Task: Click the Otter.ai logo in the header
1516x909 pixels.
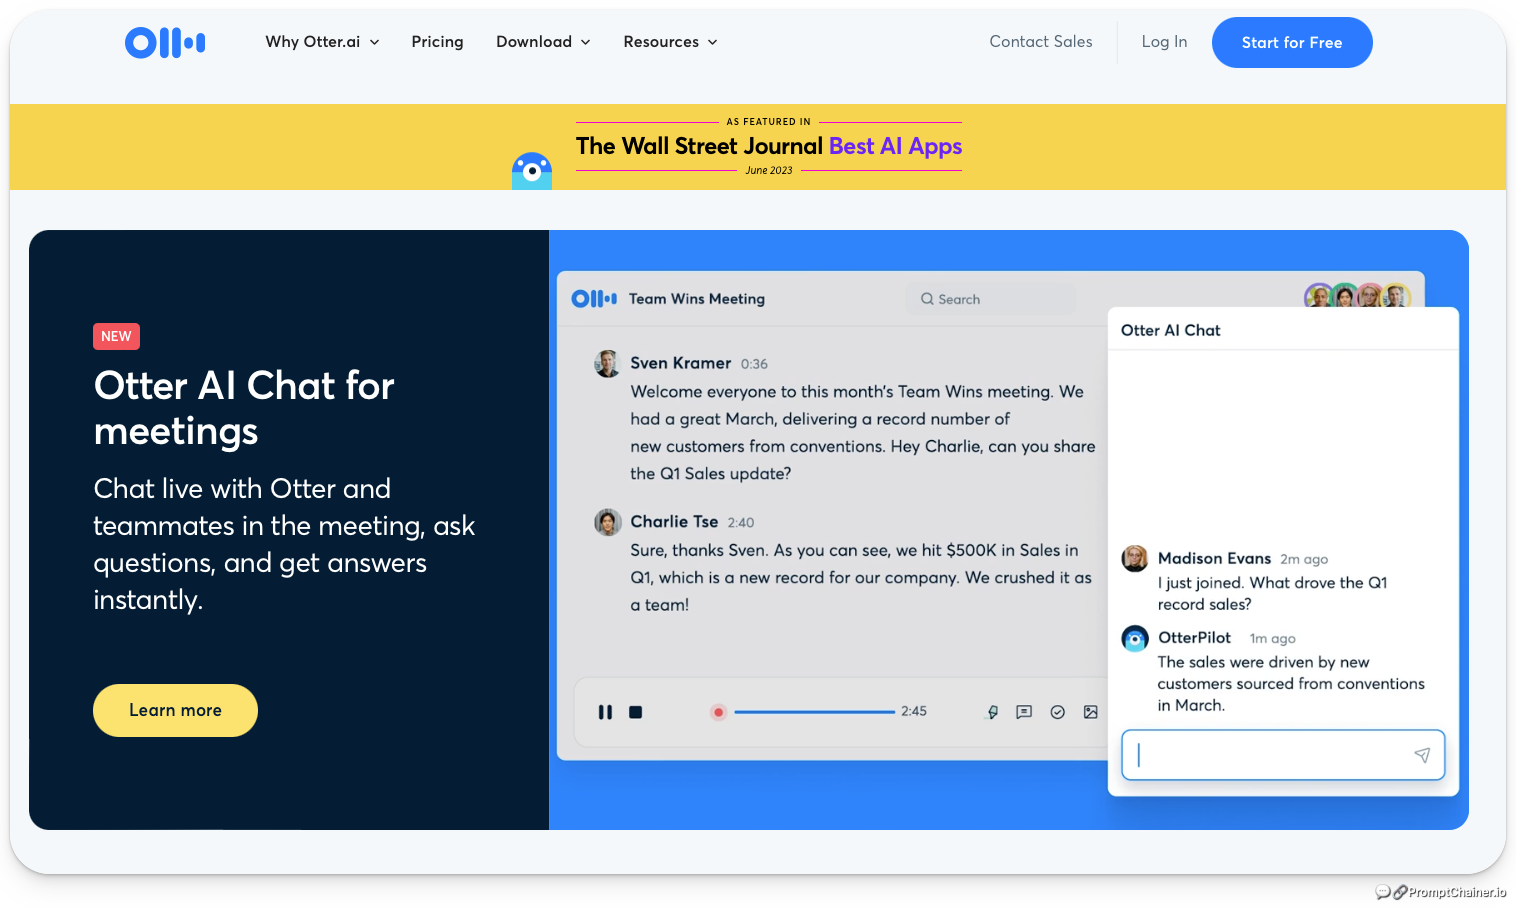Action: 165,42
